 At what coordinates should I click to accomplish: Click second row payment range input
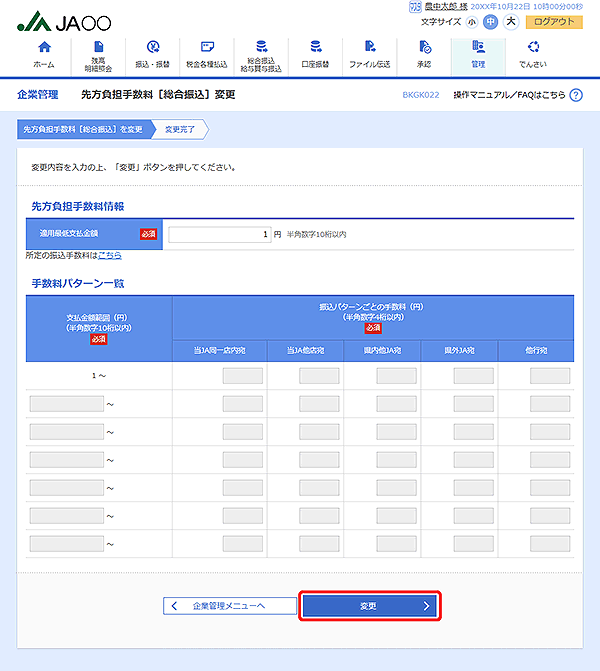coord(67,404)
